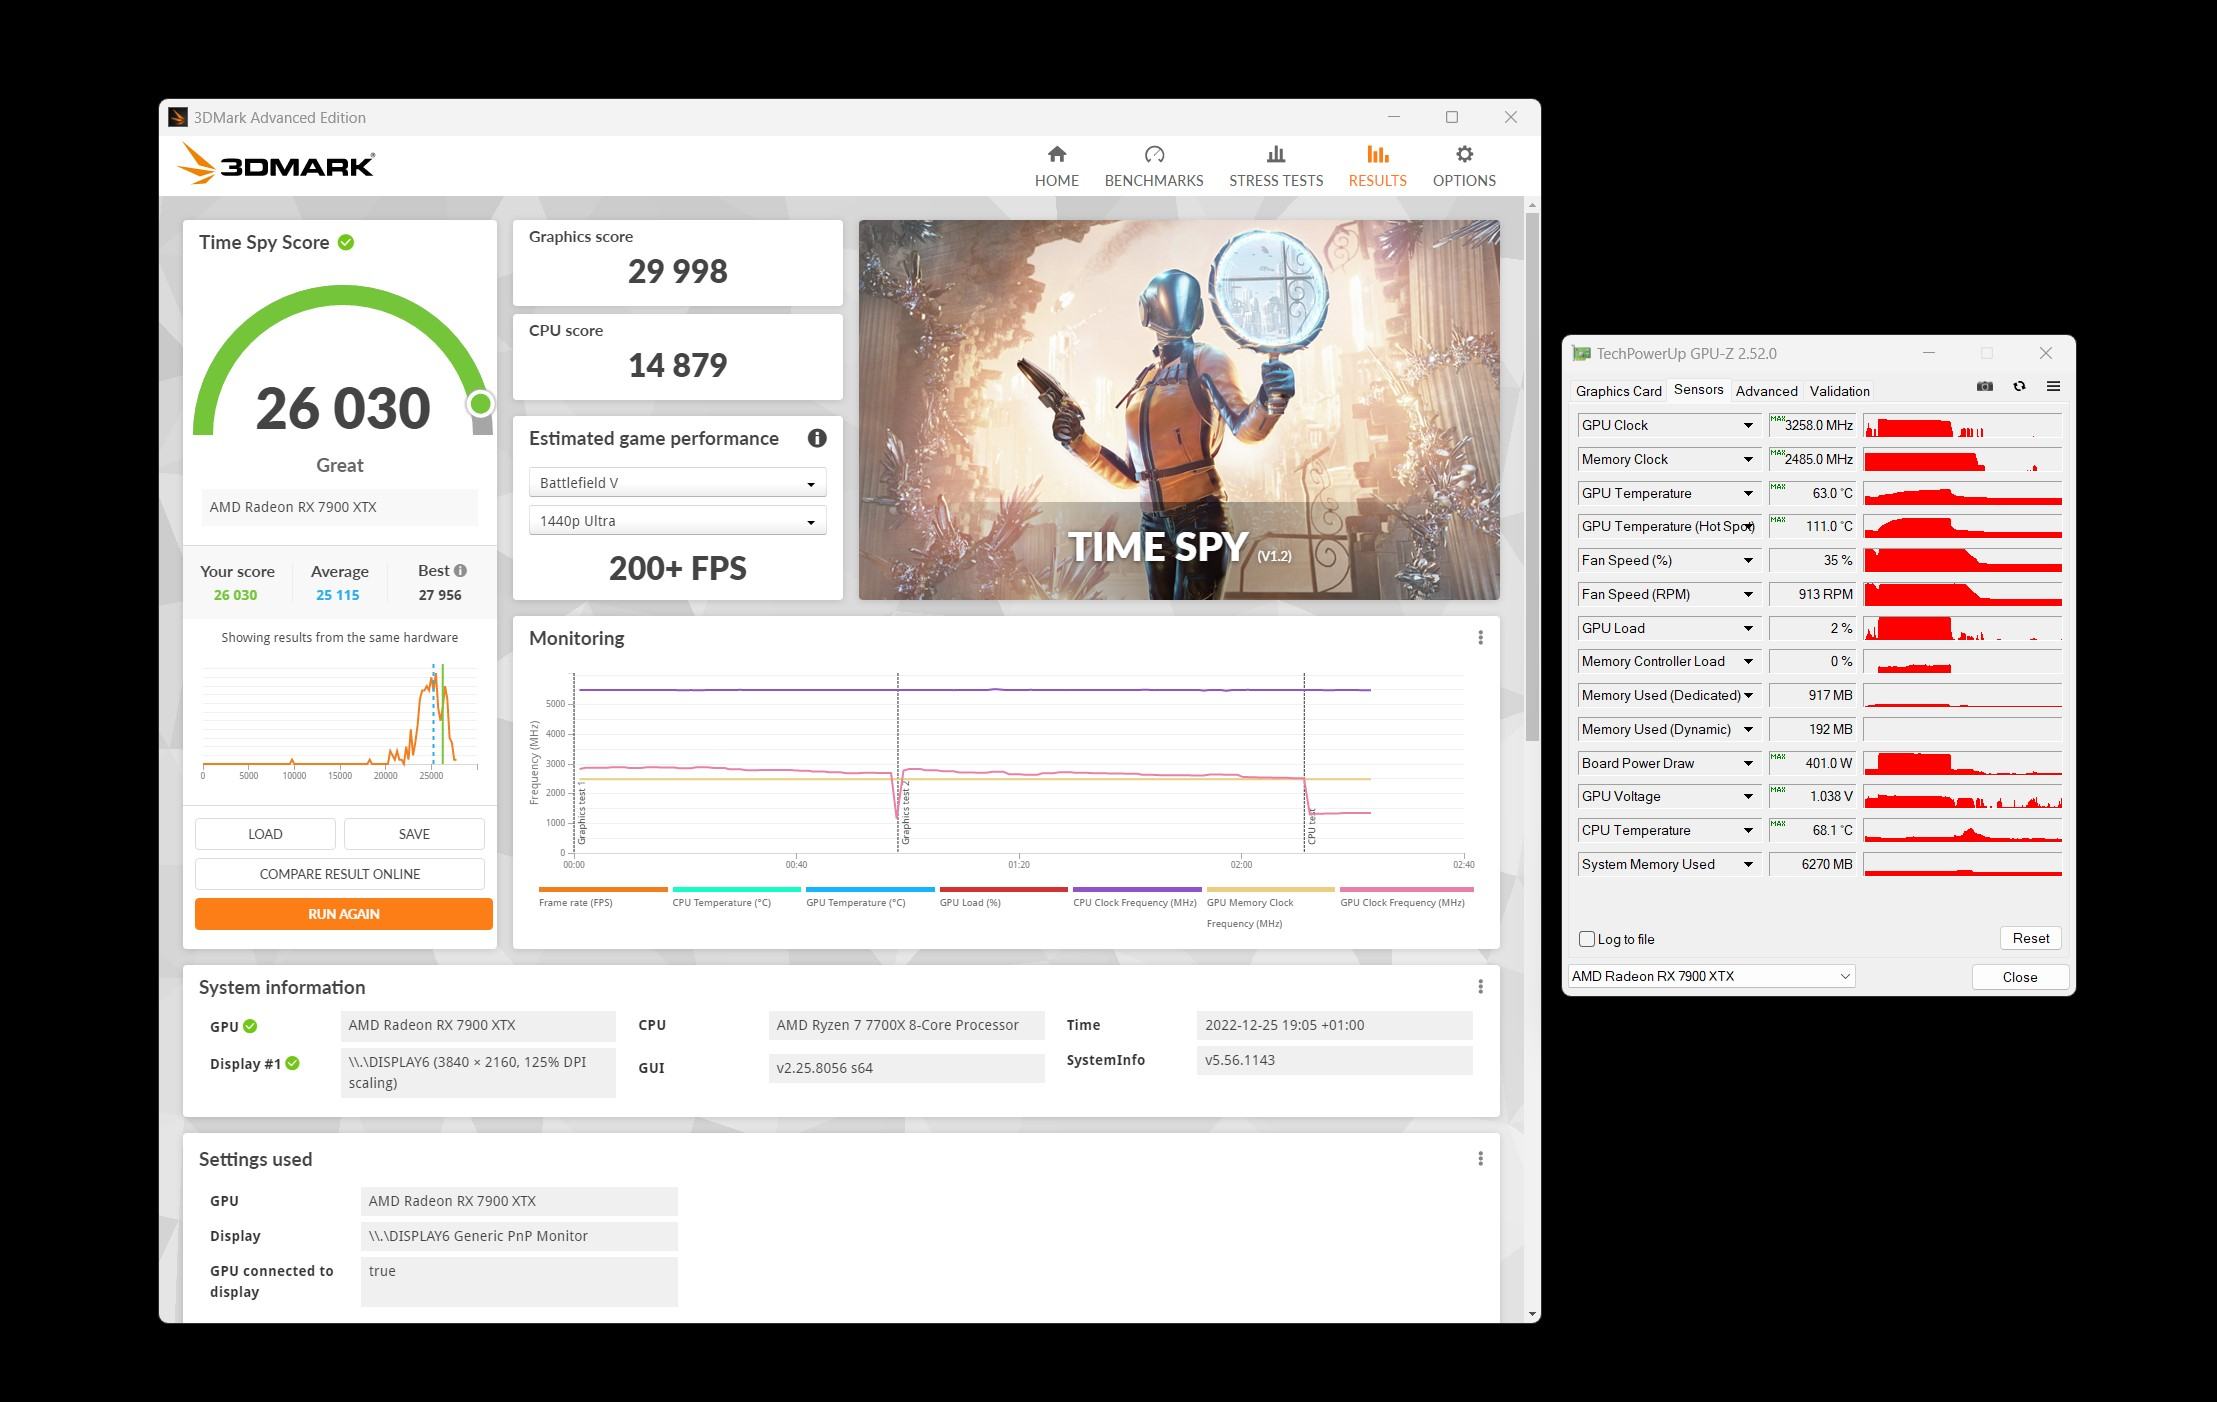The height and width of the screenshot is (1402, 2217).
Task: Expand the GPU Temperature sensor dropdown
Action: pos(1748,494)
